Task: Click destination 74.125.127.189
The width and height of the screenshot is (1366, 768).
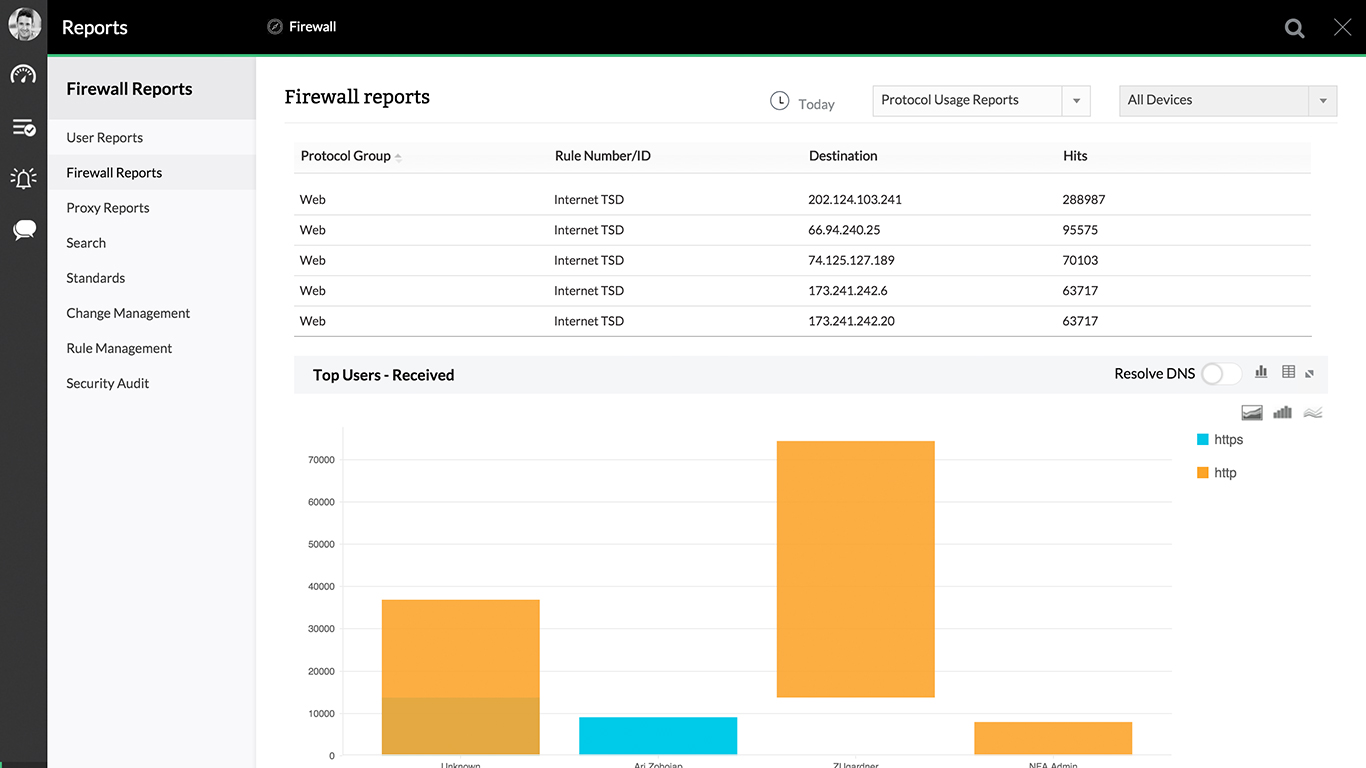Action: [851, 260]
